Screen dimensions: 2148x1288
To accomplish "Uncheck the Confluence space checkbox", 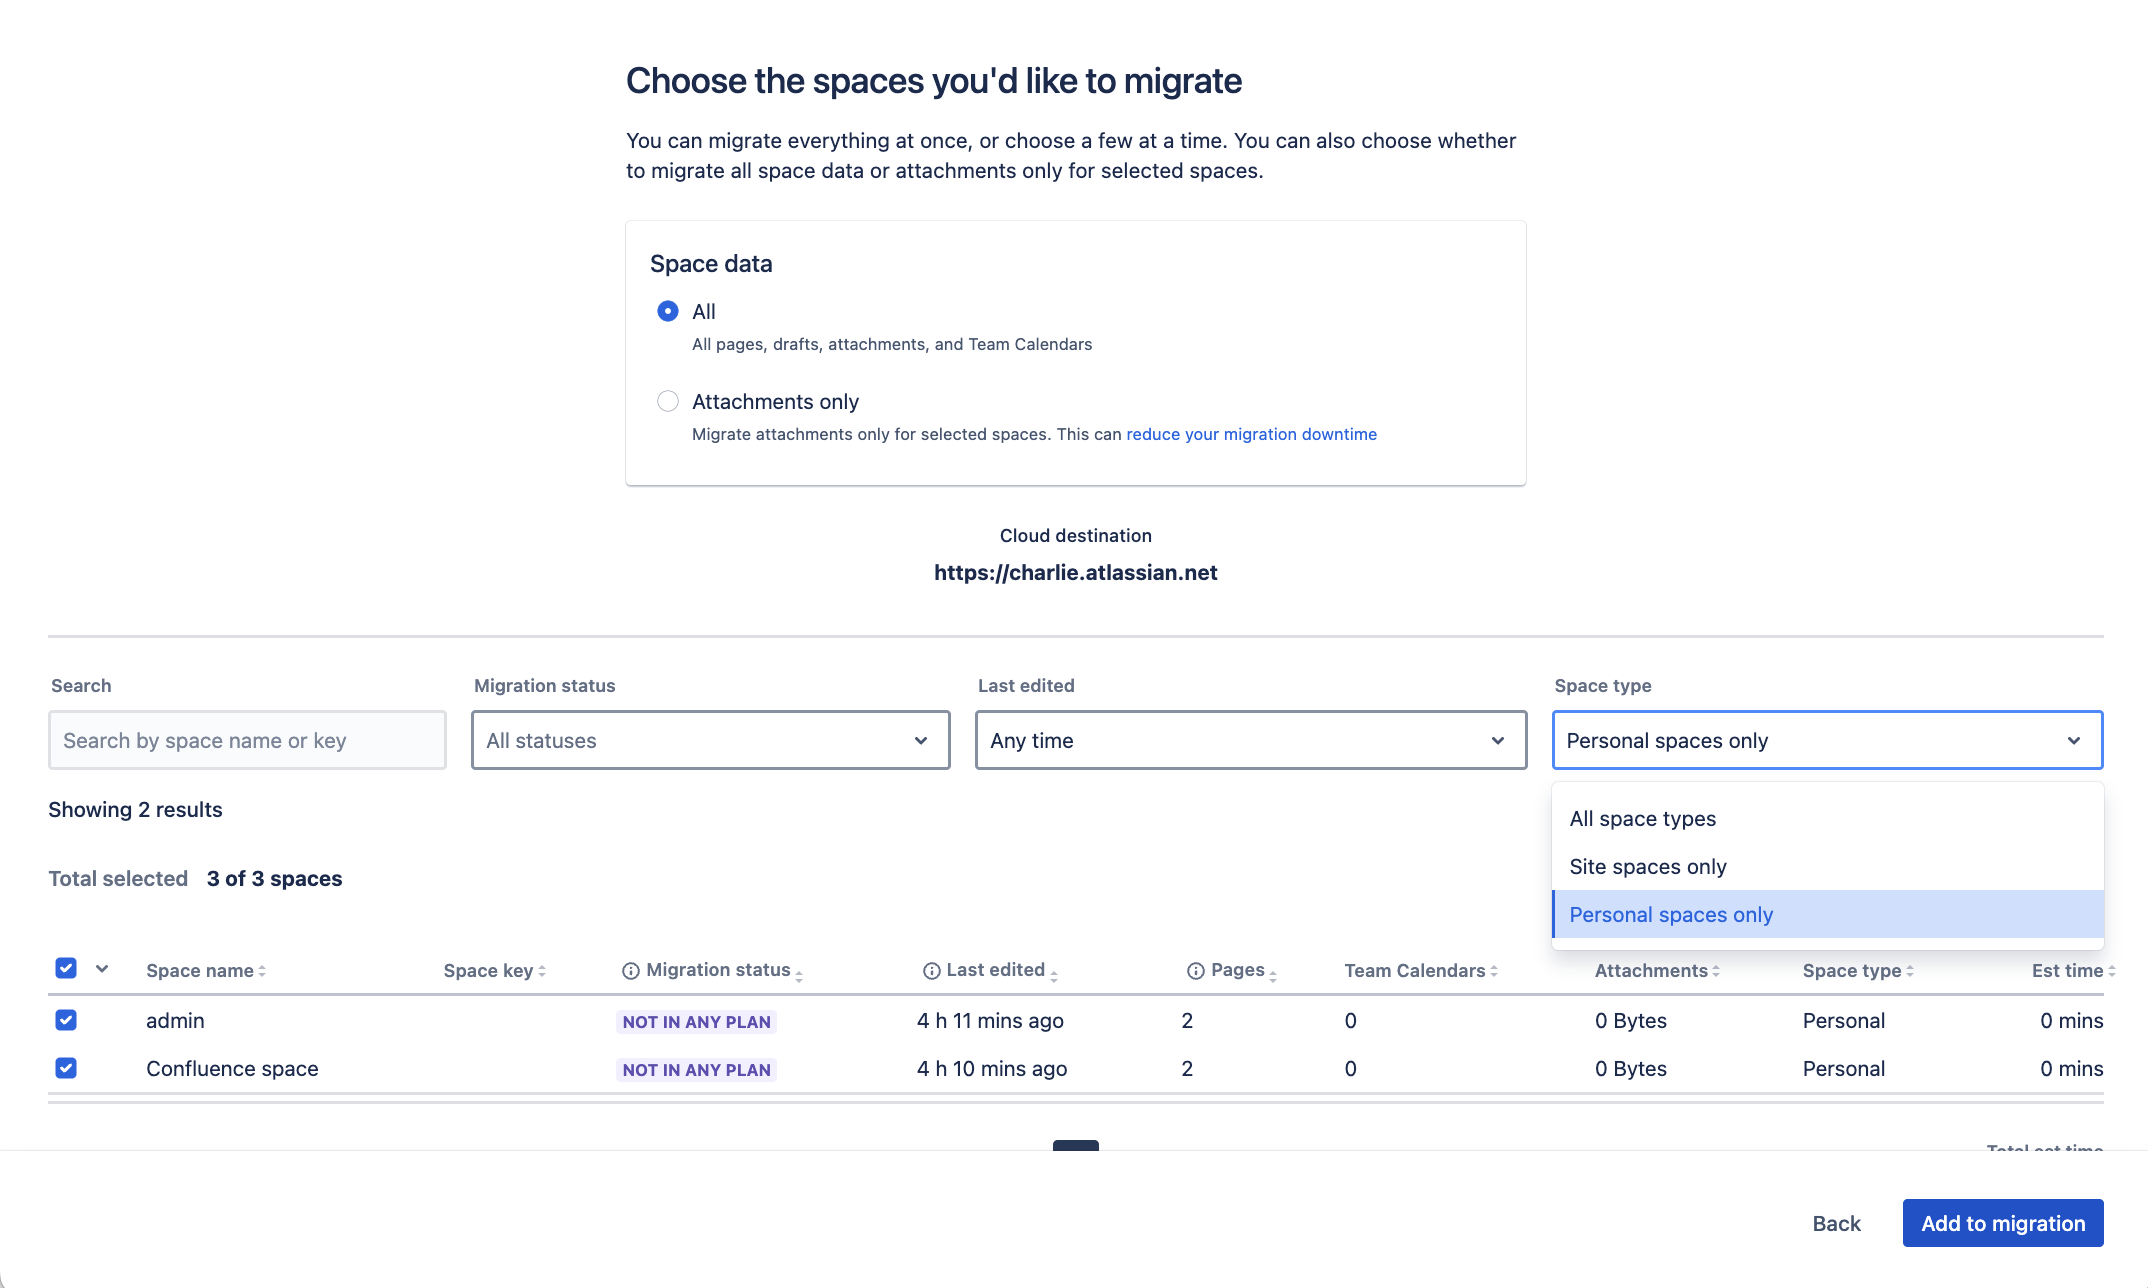I will pos(66,1068).
